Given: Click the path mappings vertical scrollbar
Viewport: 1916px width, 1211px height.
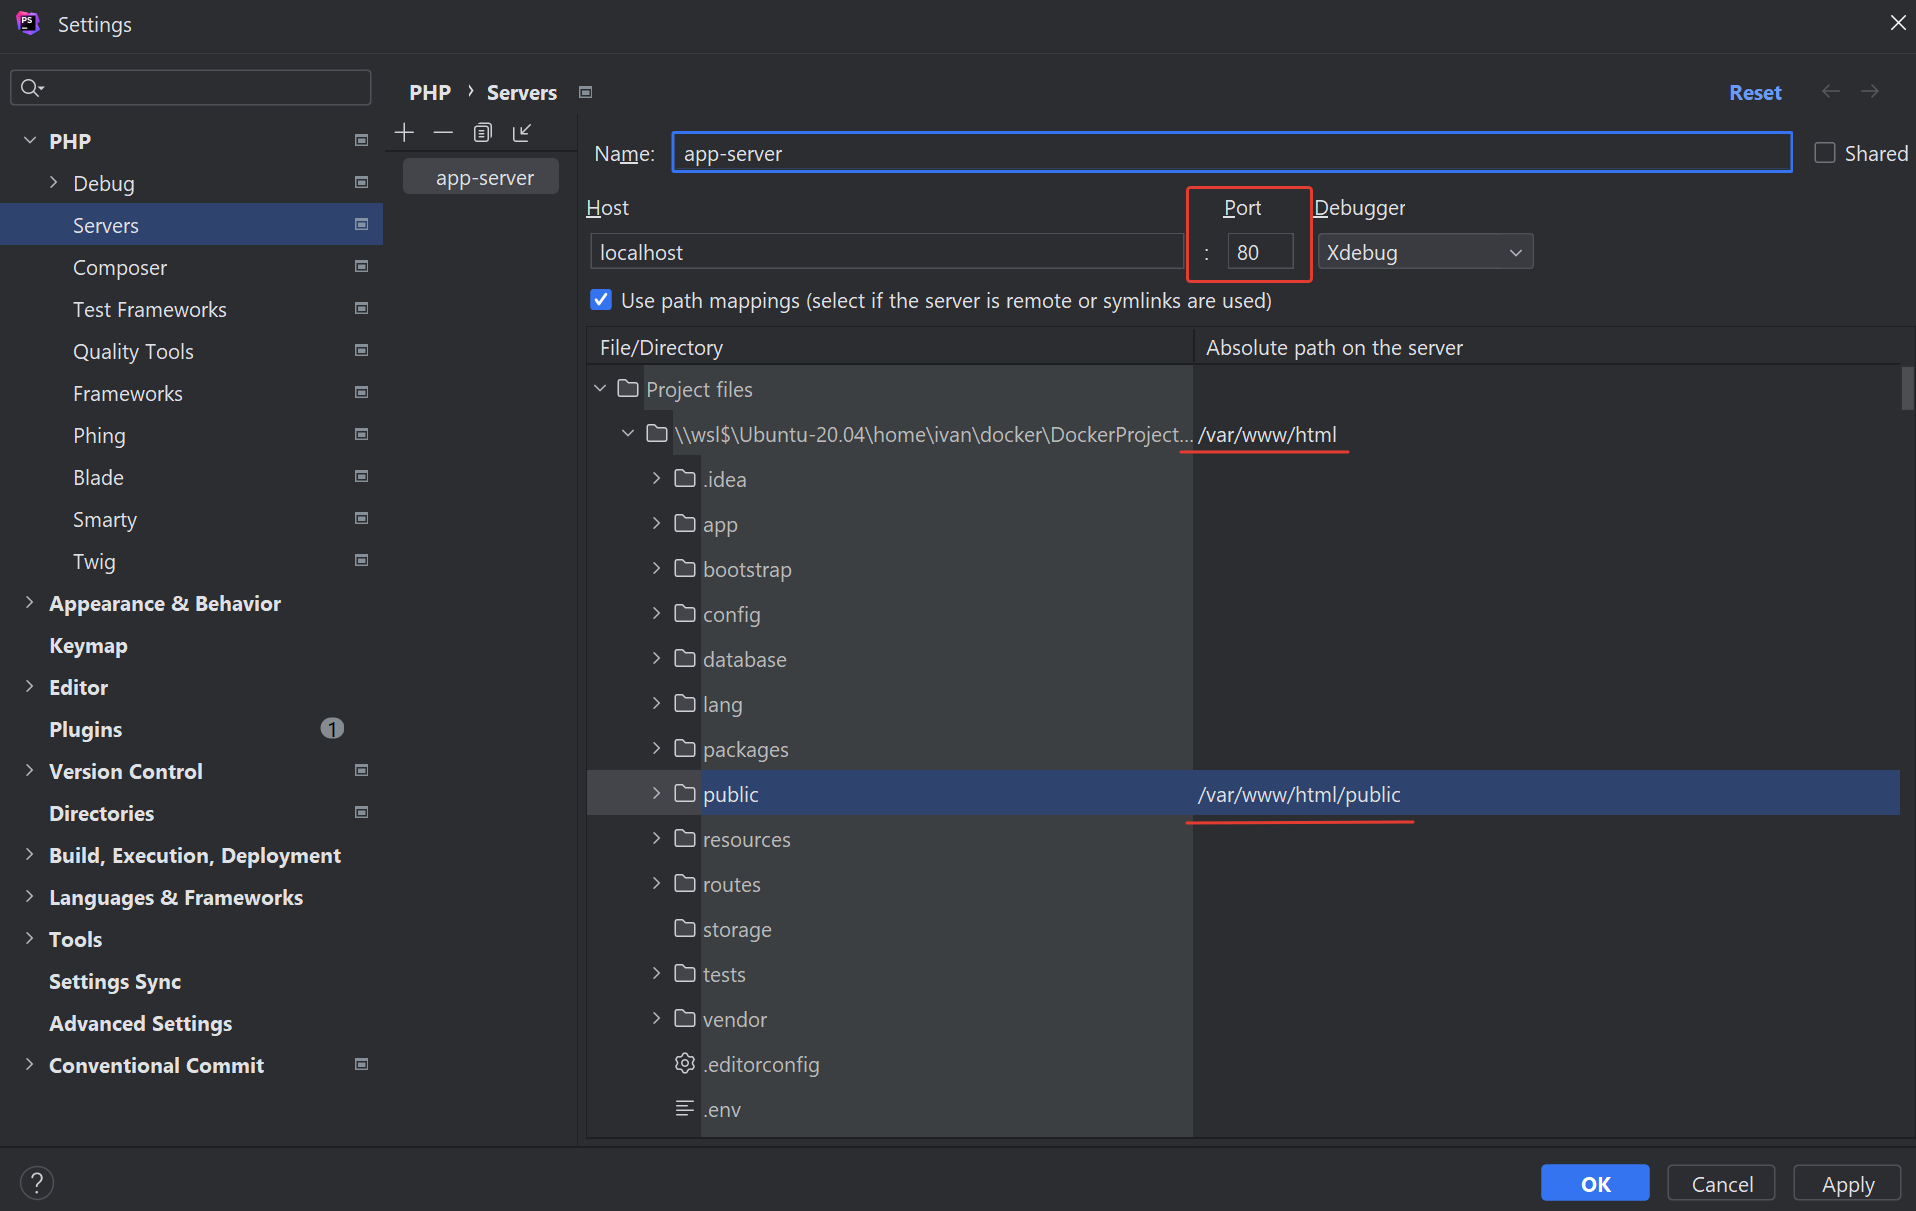Looking at the screenshot, I should point(1907,389).
